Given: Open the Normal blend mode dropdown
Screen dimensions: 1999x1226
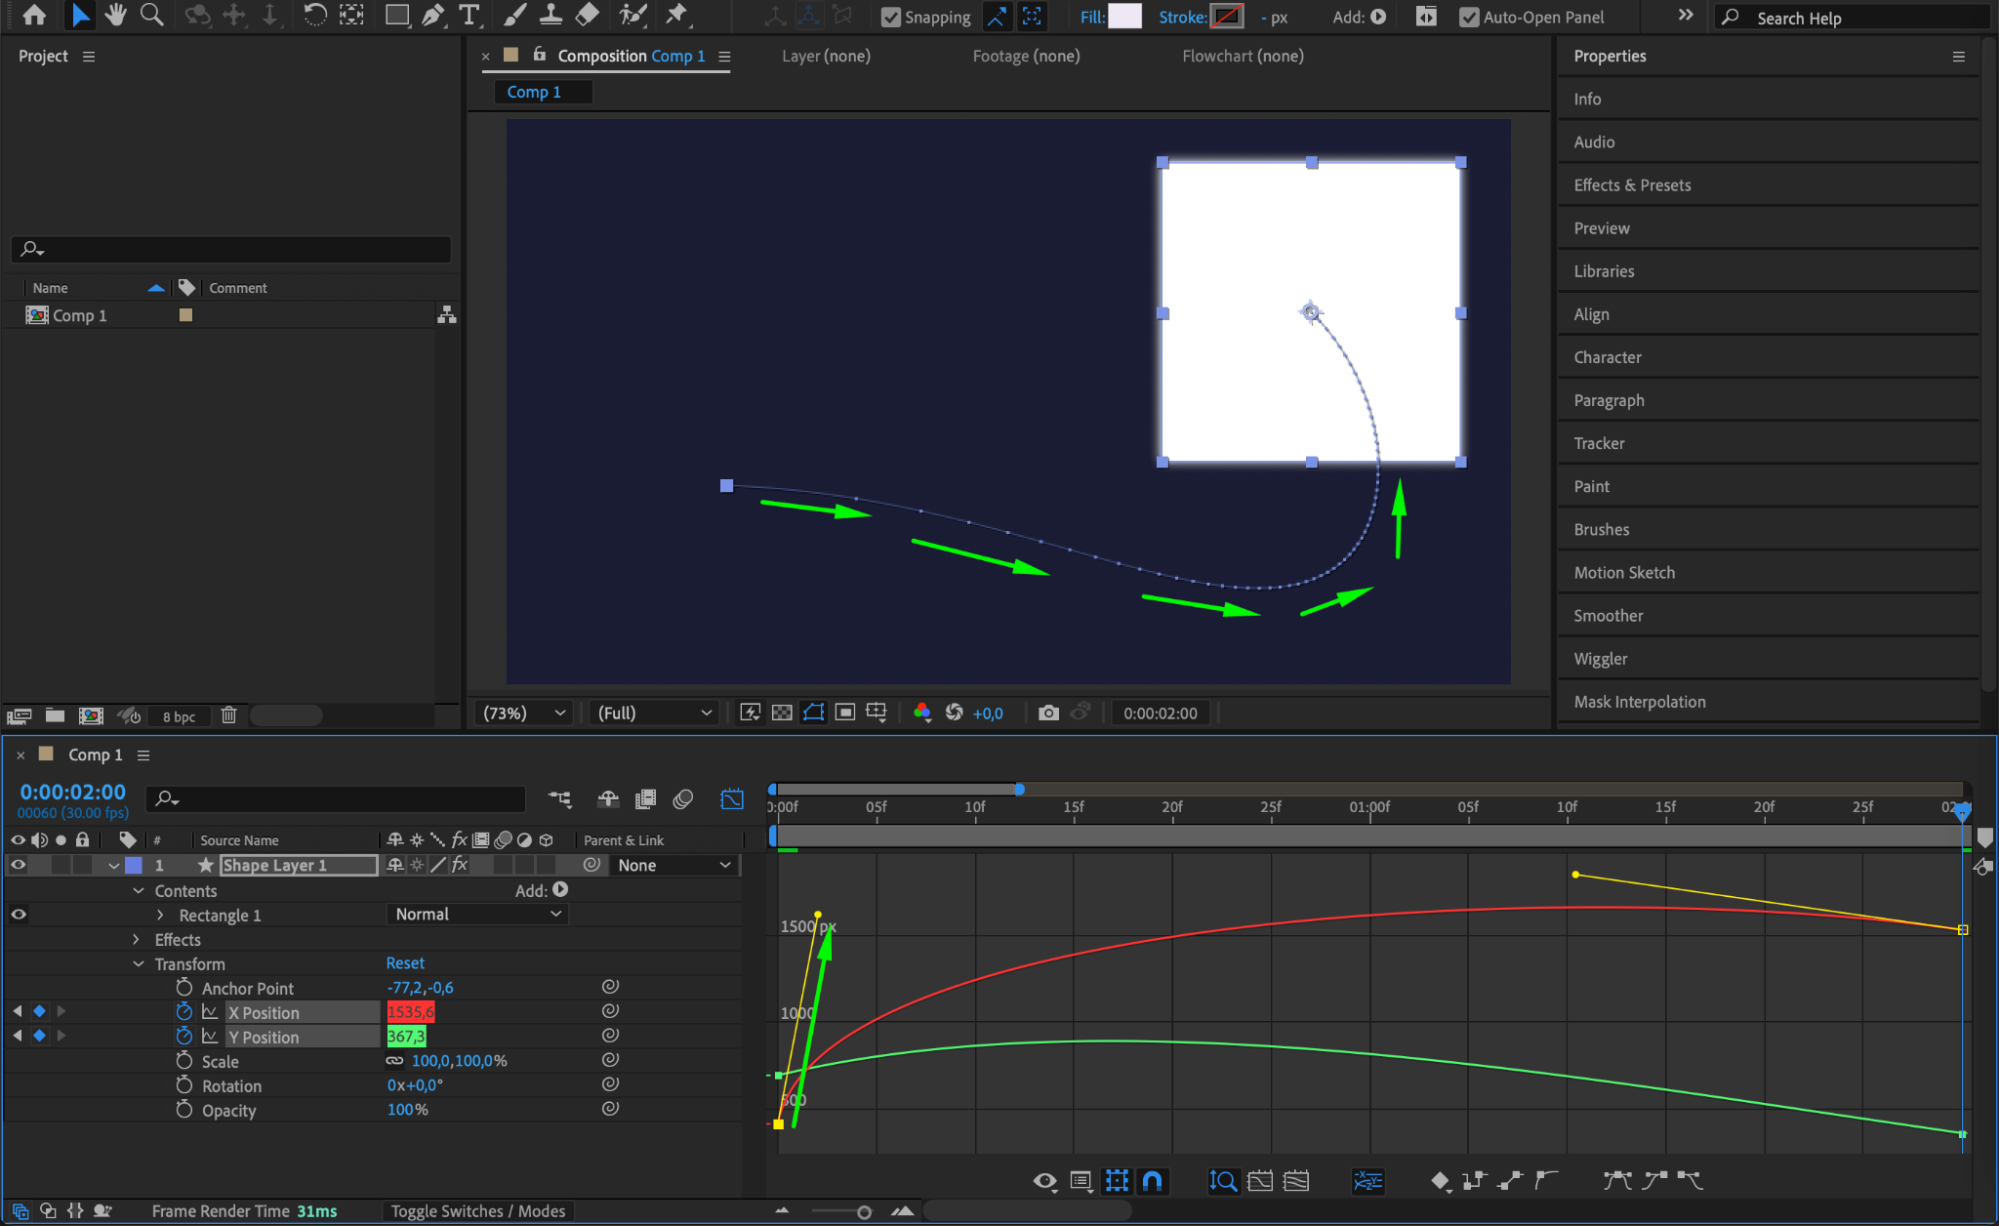Looking at the screenshot, I should tap(477, 914).
